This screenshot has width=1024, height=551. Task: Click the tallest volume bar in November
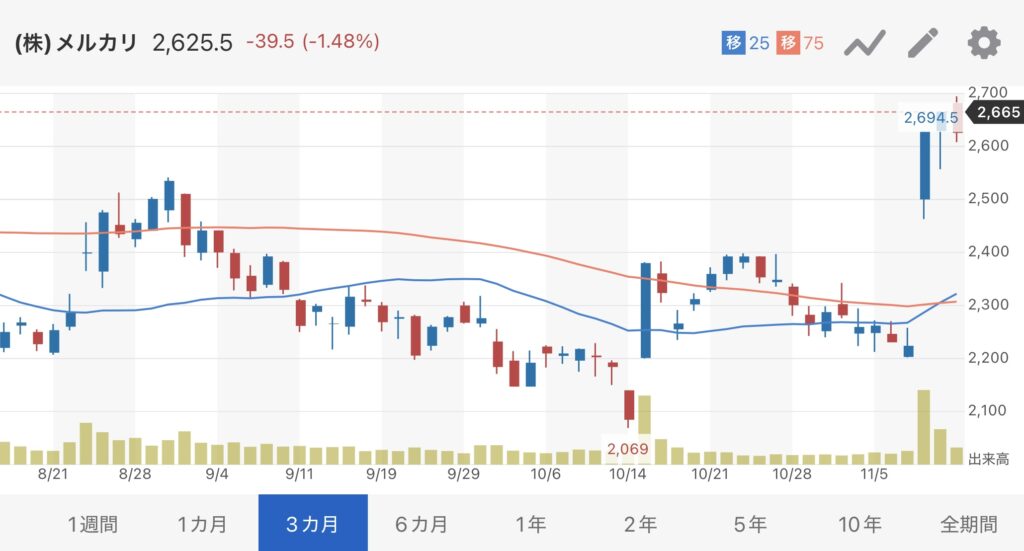click(923, 428)
